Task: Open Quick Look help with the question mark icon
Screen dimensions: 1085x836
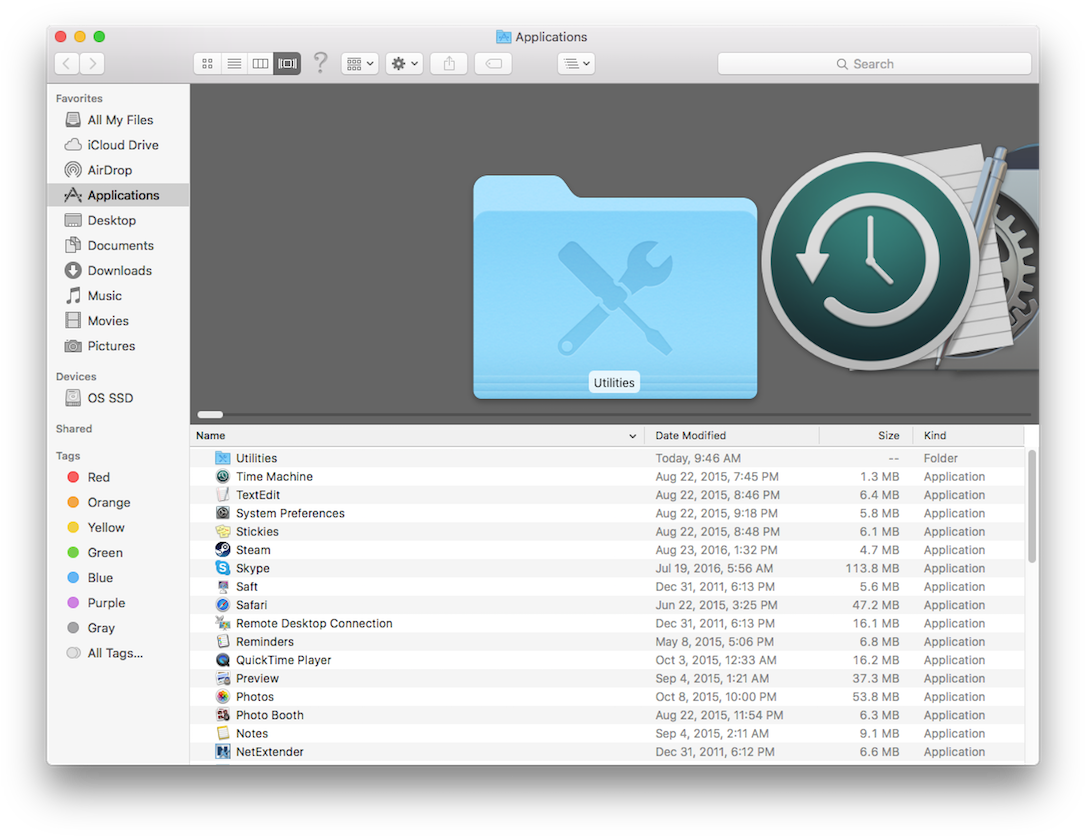Action: [320, 63]
